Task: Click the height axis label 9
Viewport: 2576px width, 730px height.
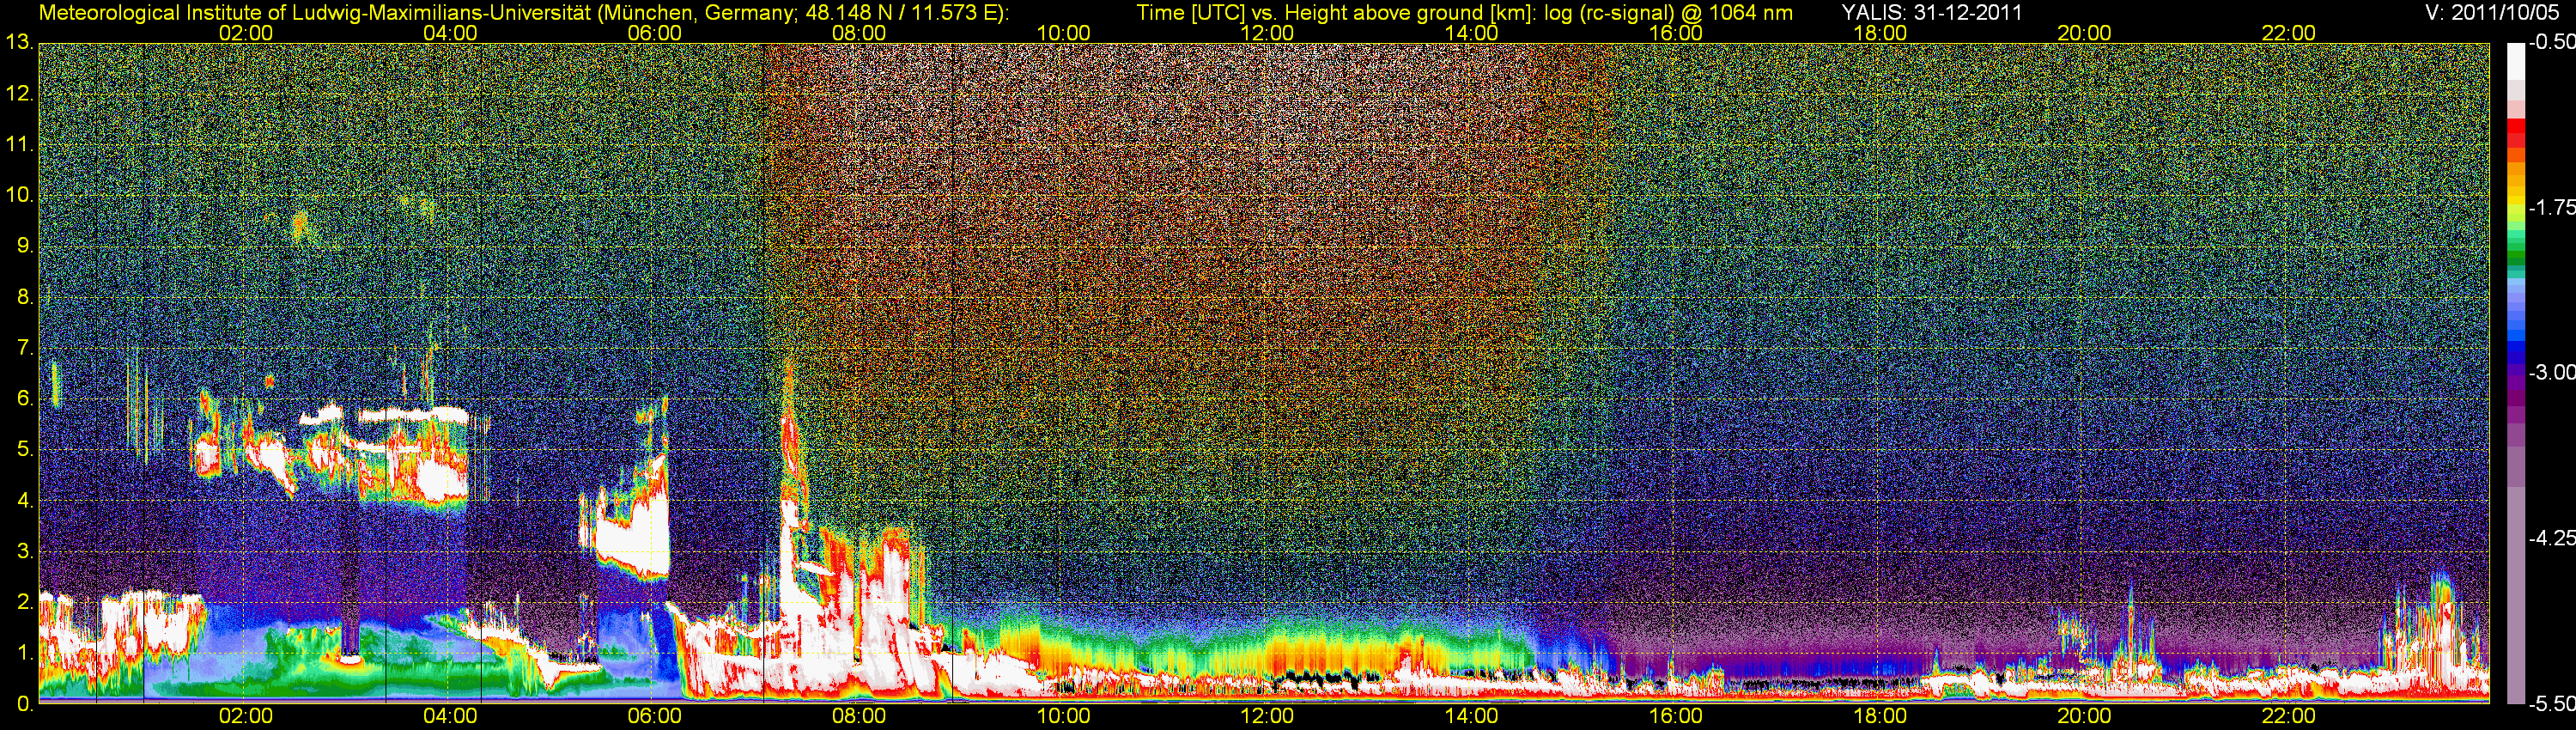Action: (24, 246)
